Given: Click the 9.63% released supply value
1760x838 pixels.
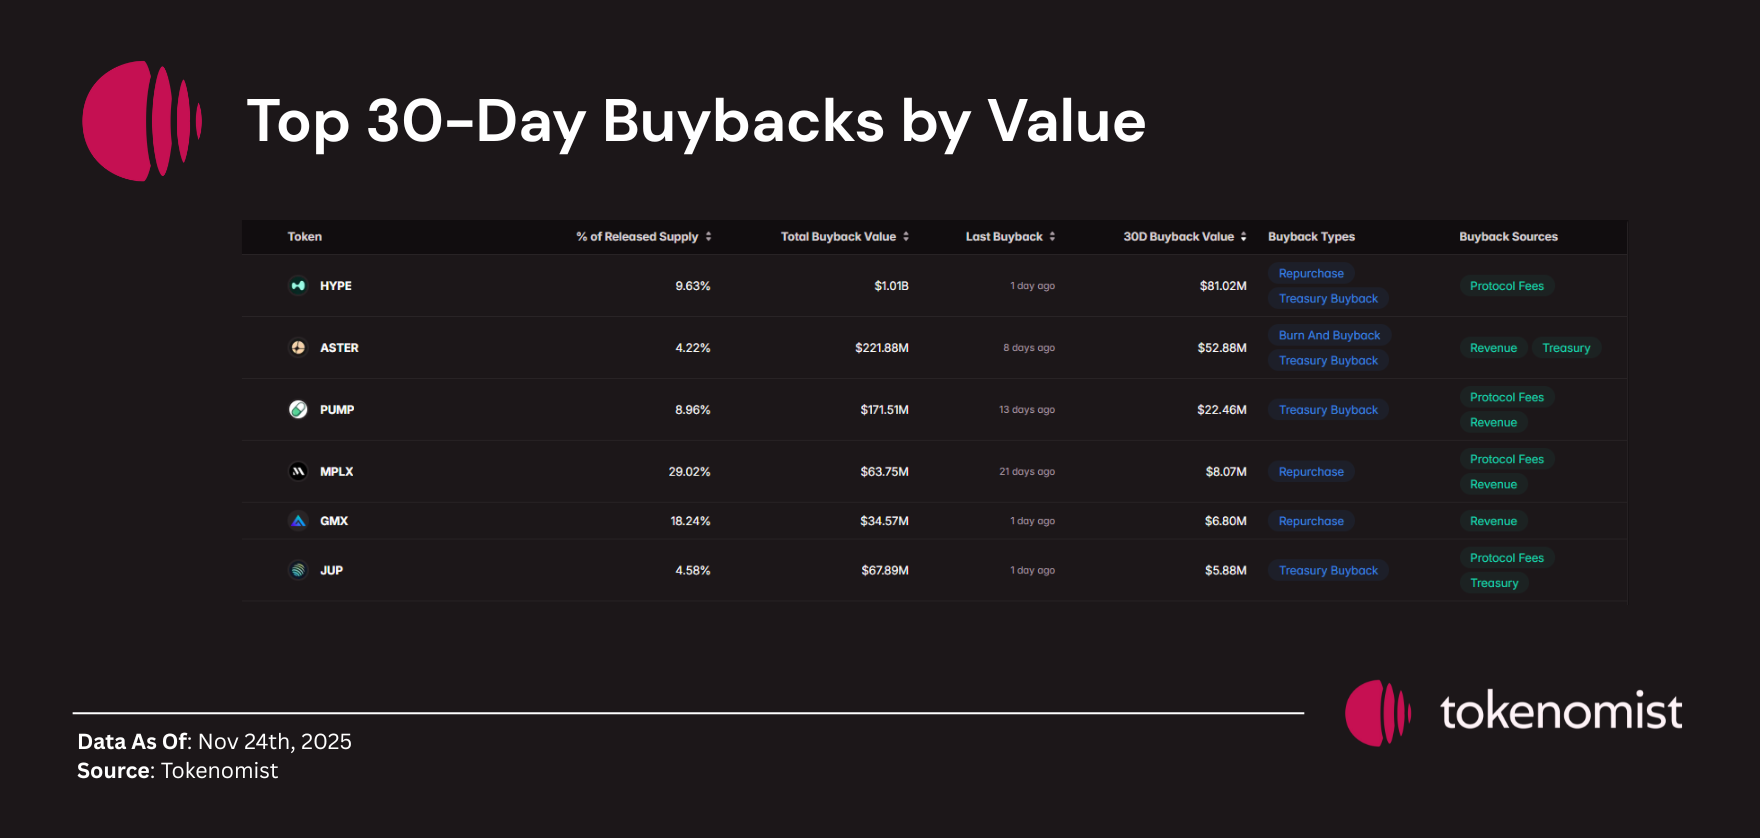Looking at the screenshot, I should pos(692,286).
